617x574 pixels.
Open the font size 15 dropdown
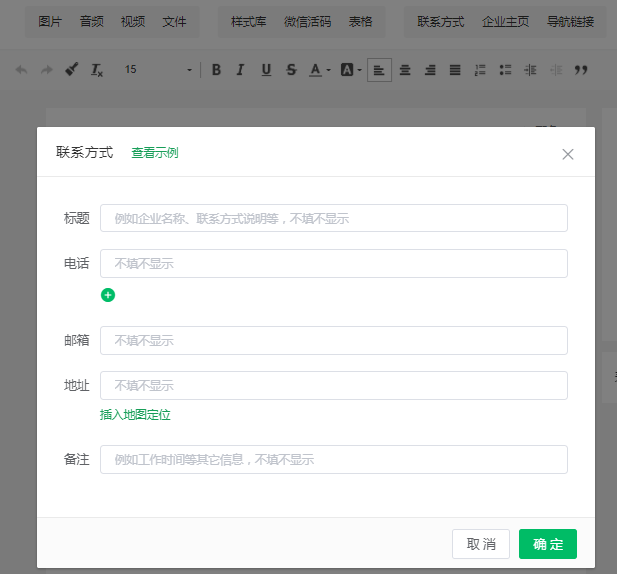point(190,70)
